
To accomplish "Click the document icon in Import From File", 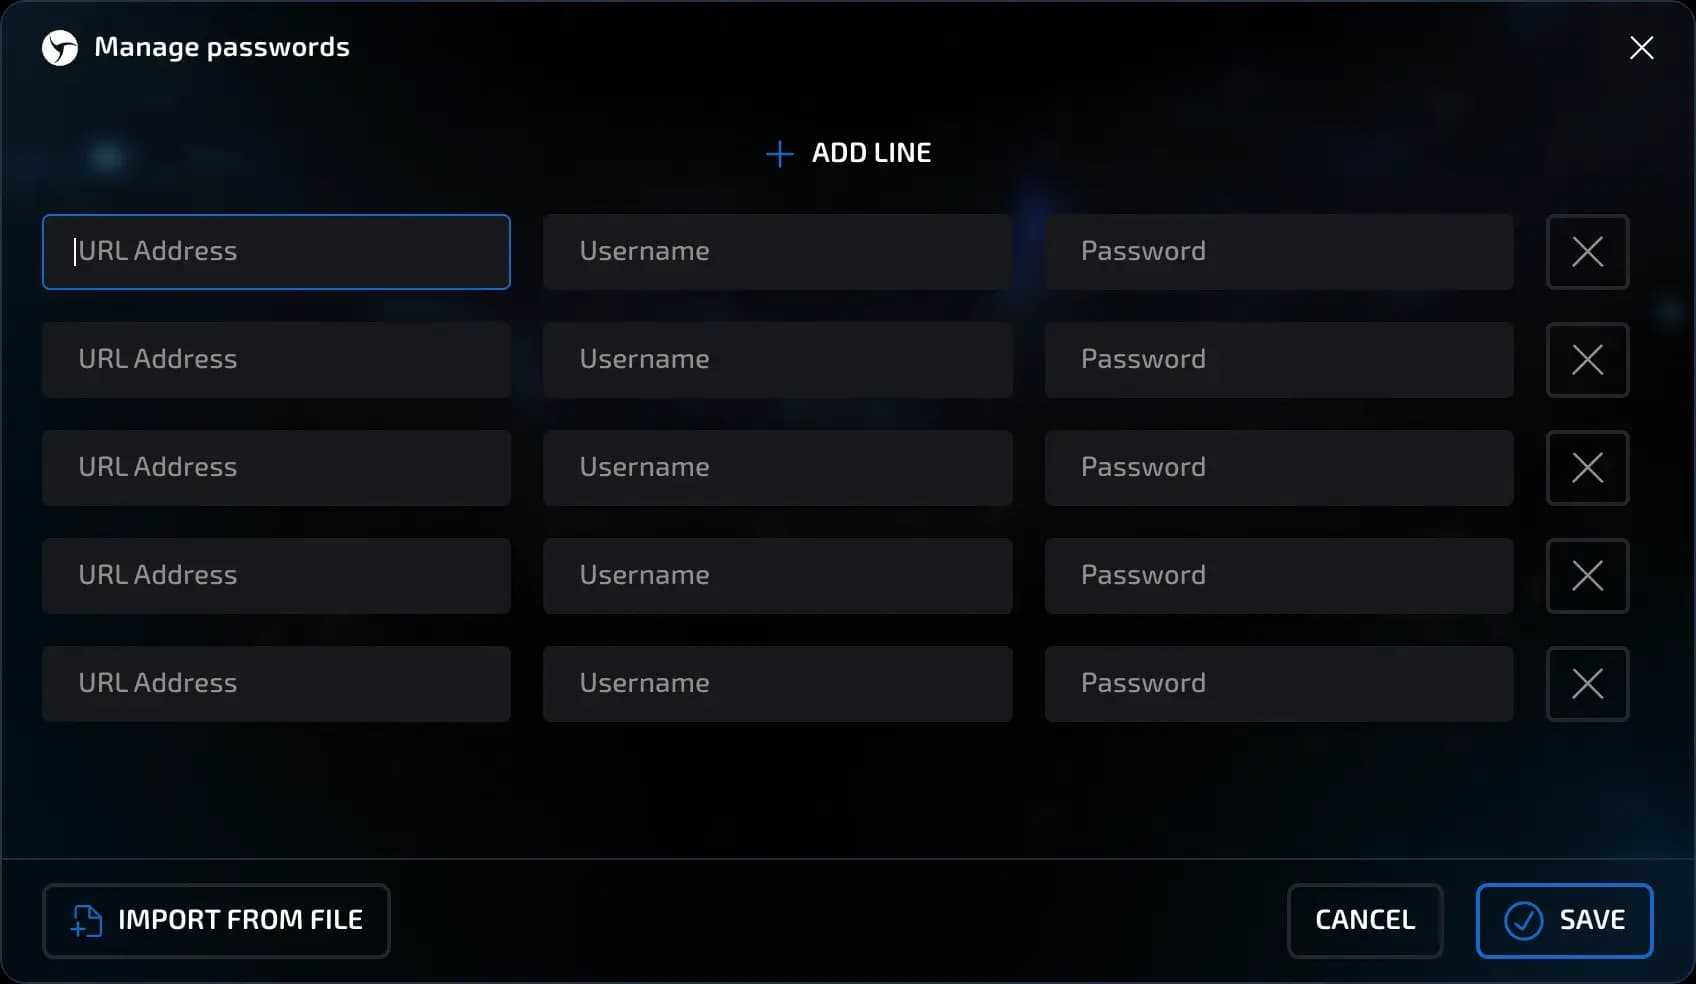I will [84, 921].
